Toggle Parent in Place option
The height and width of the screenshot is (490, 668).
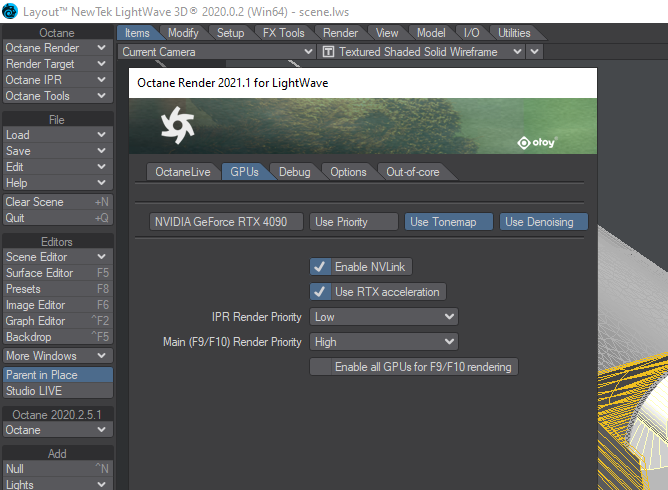(x=58, y=375)
